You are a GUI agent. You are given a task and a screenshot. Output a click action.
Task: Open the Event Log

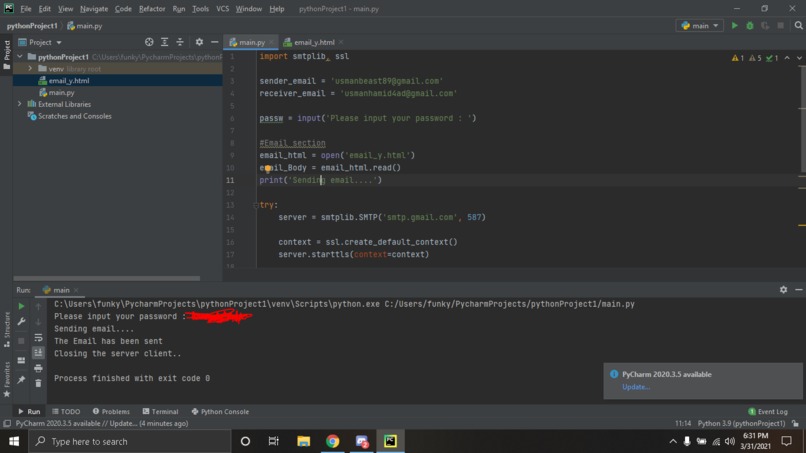pyautogui.click(x=768, y=411)
